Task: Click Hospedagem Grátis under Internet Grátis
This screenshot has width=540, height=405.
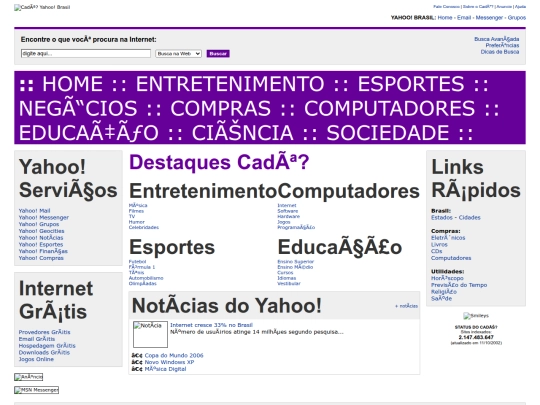Action: (x=47, y=346)
